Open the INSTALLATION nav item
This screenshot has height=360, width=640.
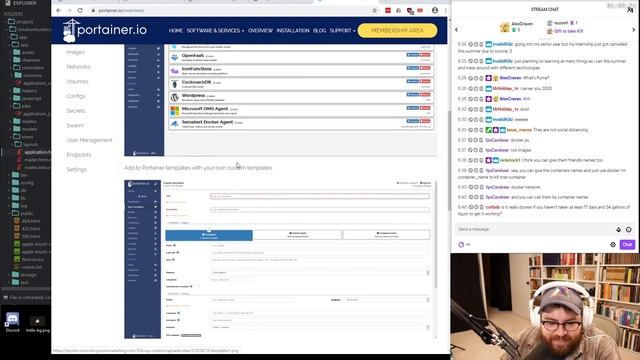click(x=293, y=31)
